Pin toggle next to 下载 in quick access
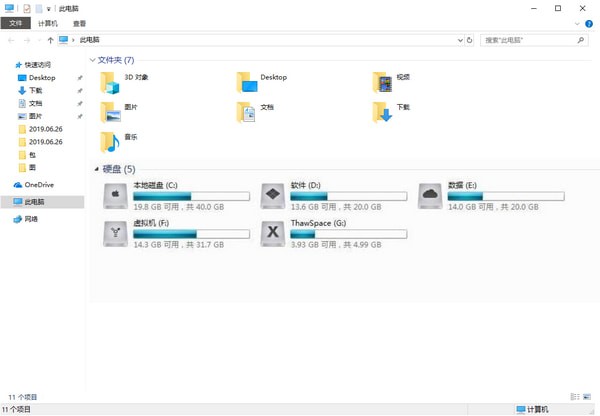 (x=80, y=91)
